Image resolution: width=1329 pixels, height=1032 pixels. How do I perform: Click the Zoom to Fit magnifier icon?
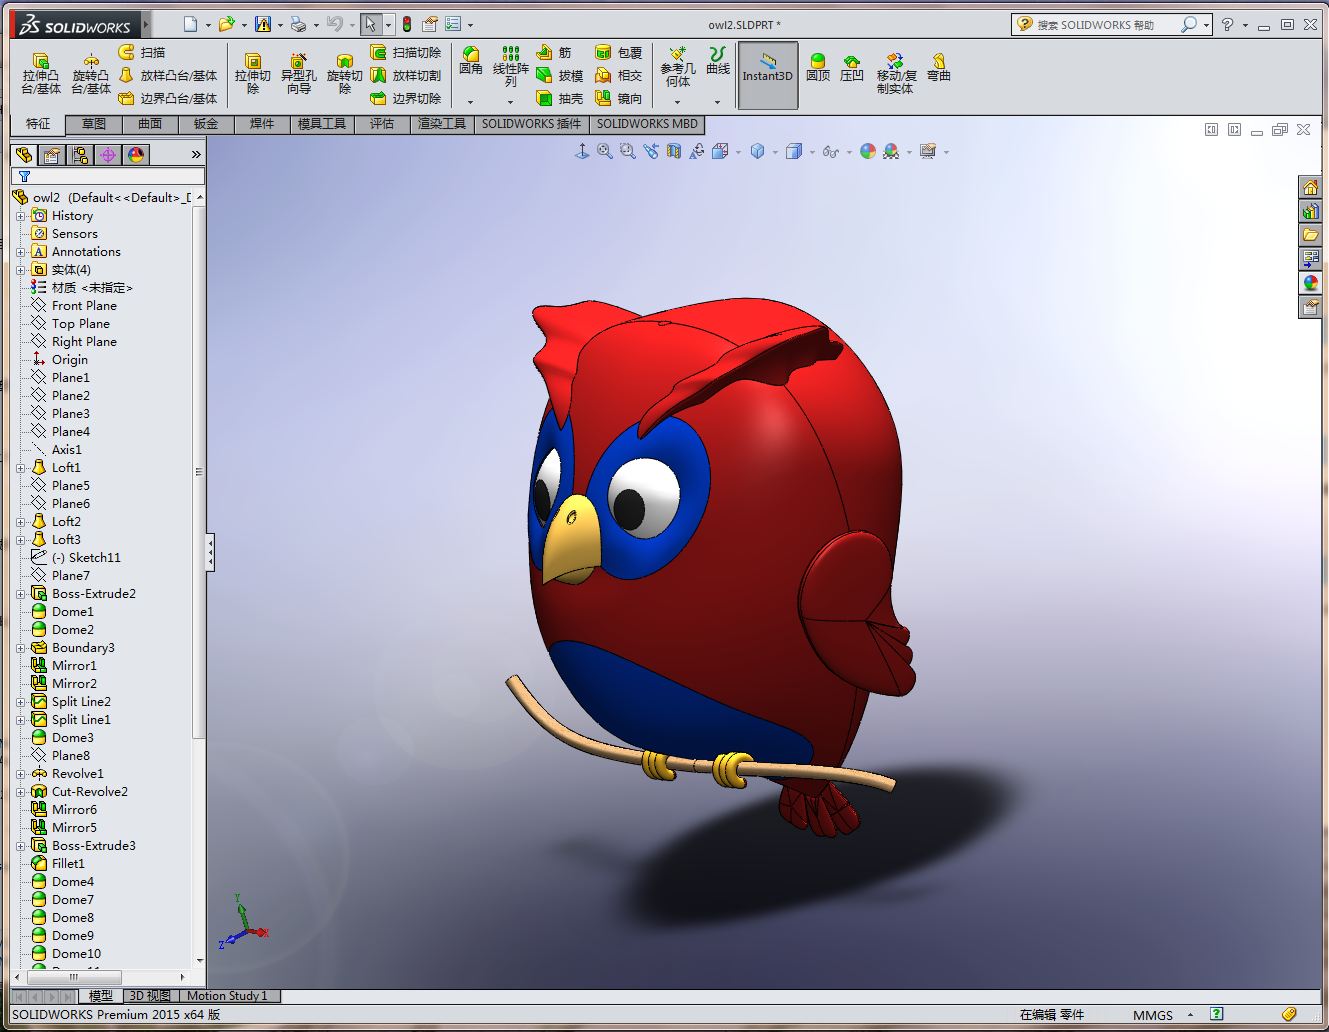click(605, 151)
